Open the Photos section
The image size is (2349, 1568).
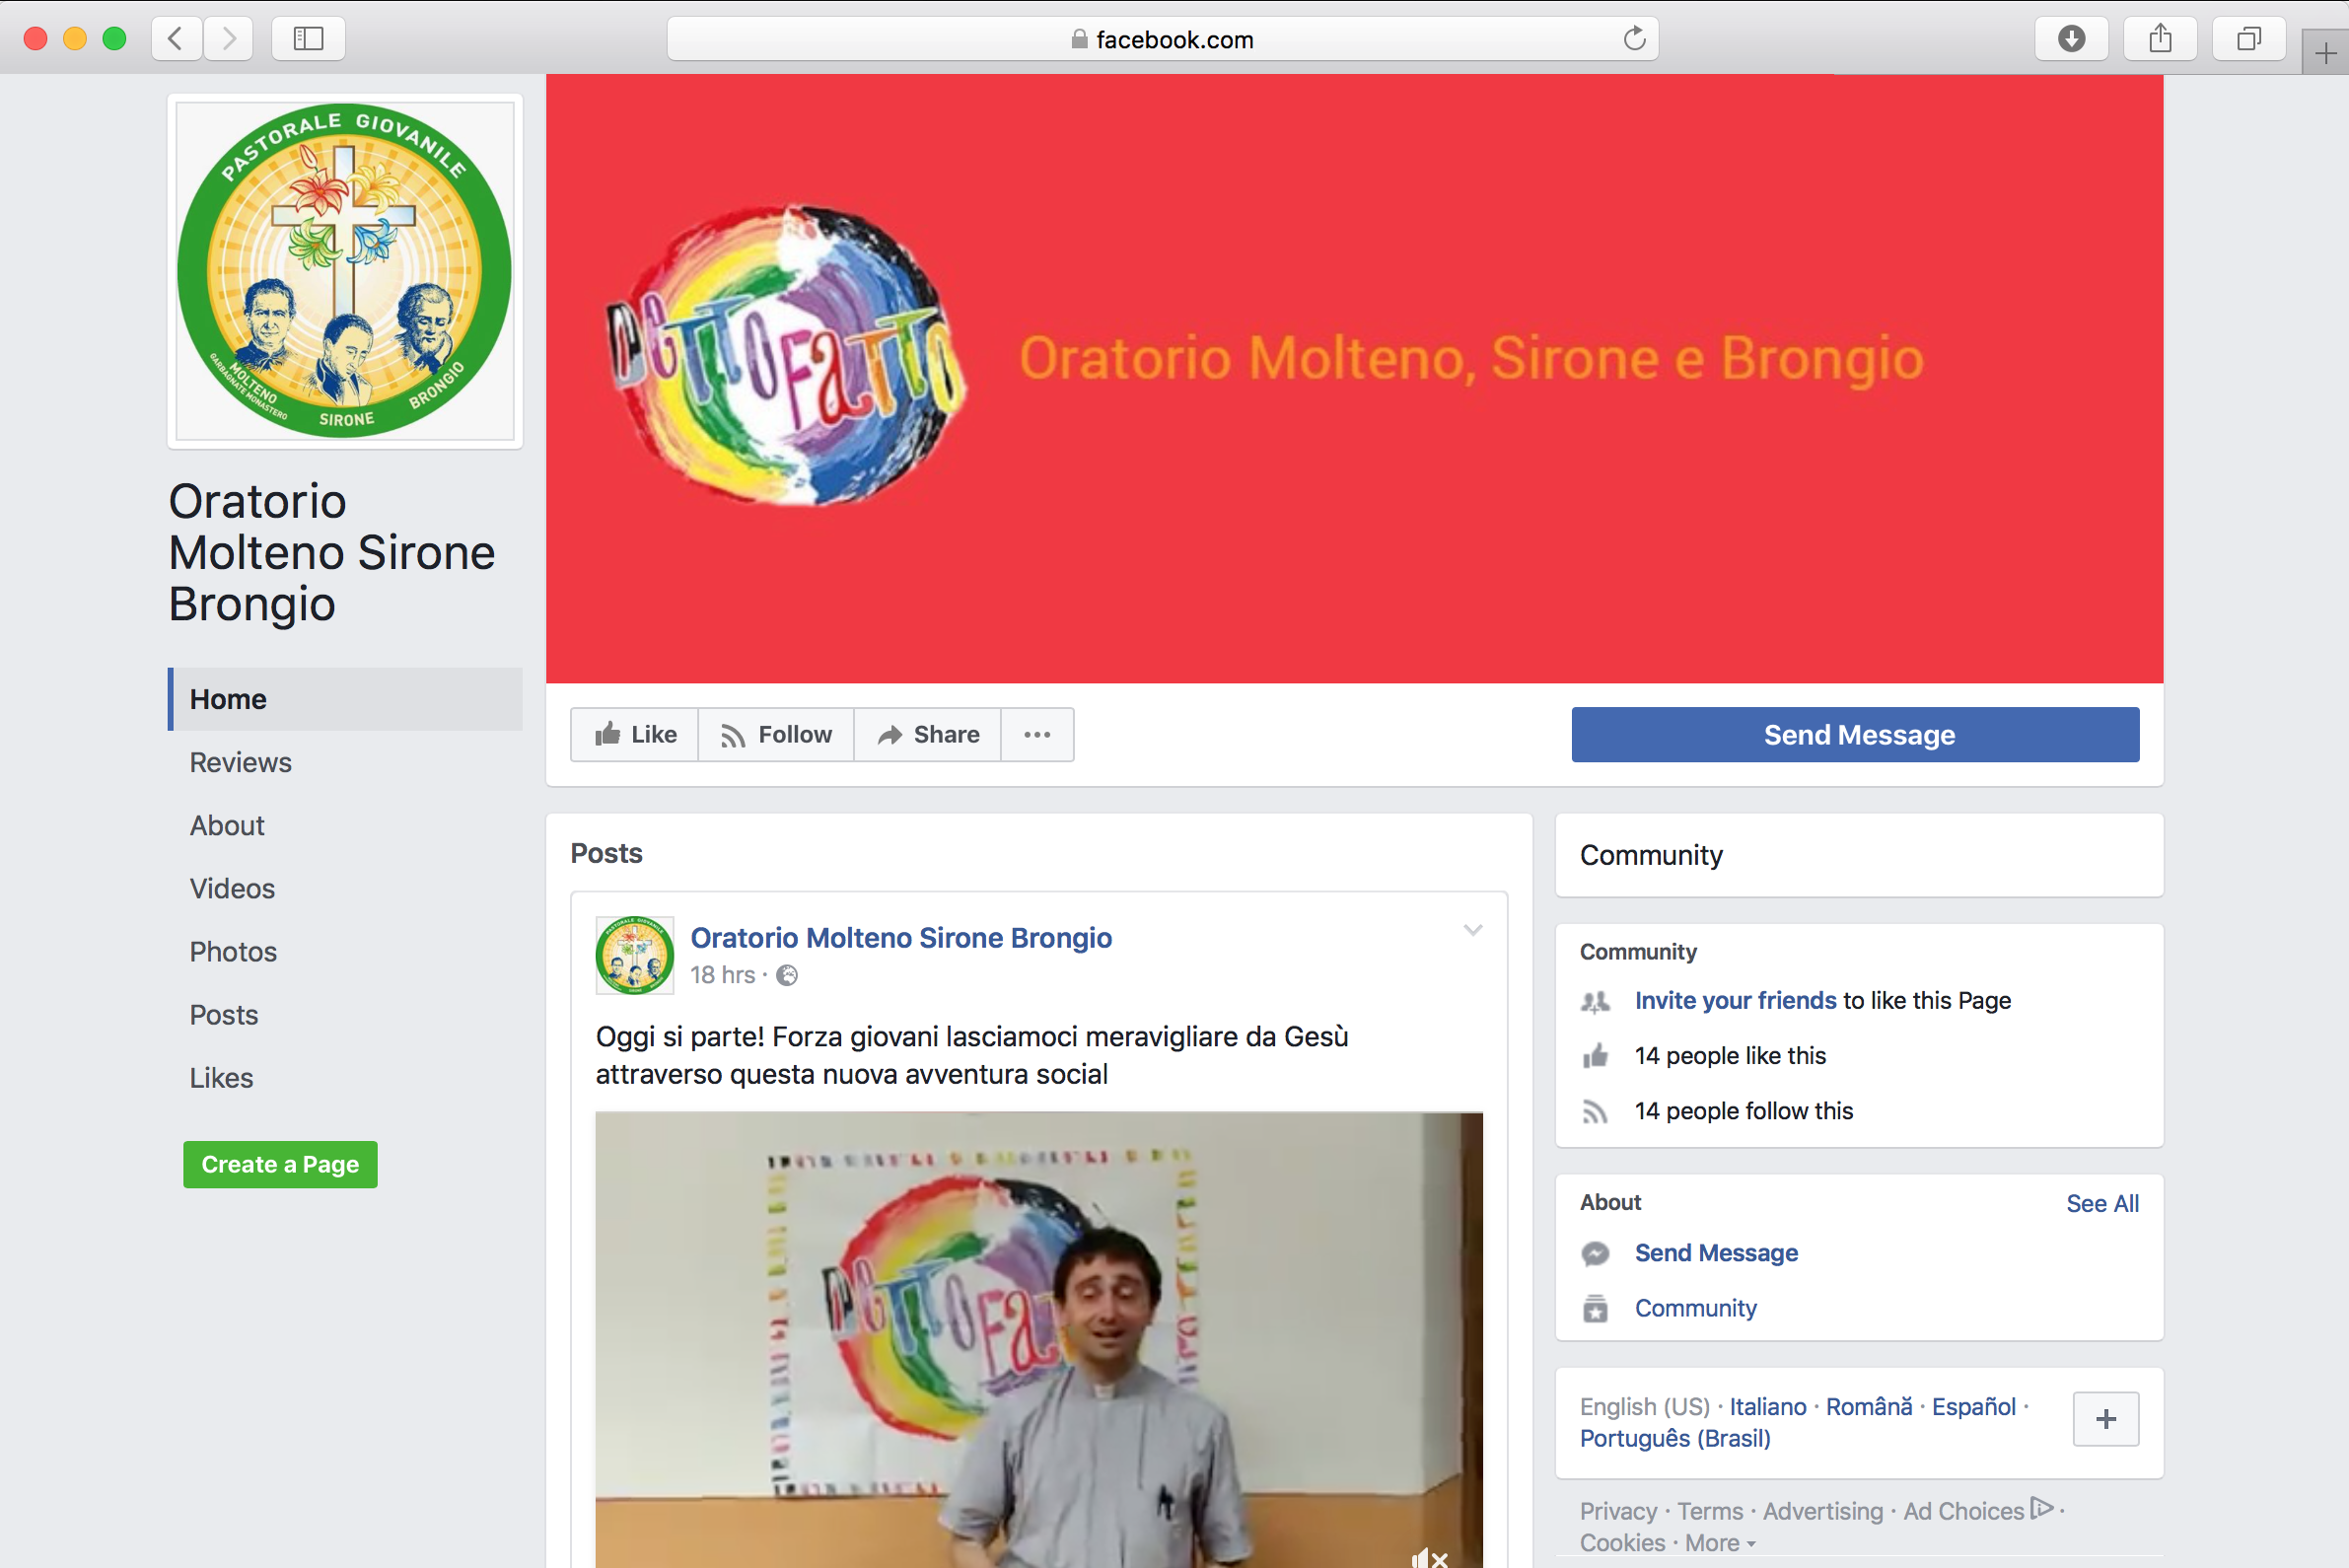[233, 951]
